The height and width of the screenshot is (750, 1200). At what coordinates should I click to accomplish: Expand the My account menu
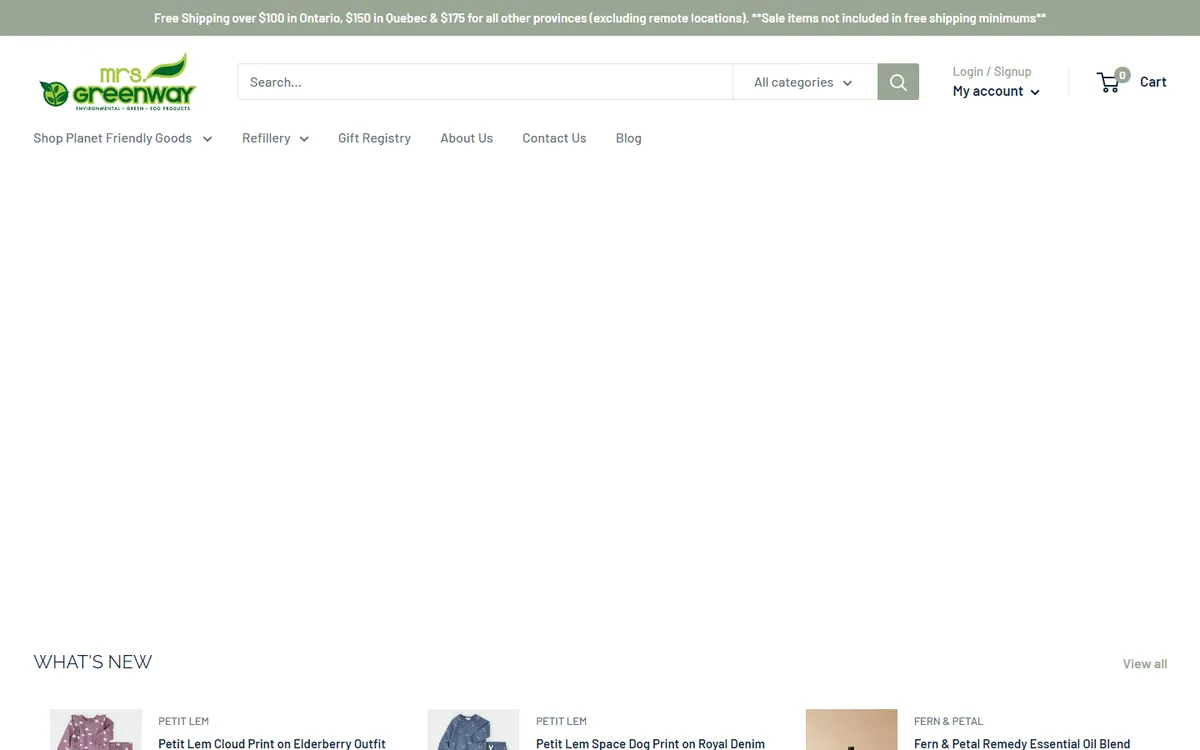pyautogui.click(x=996, y=91)
